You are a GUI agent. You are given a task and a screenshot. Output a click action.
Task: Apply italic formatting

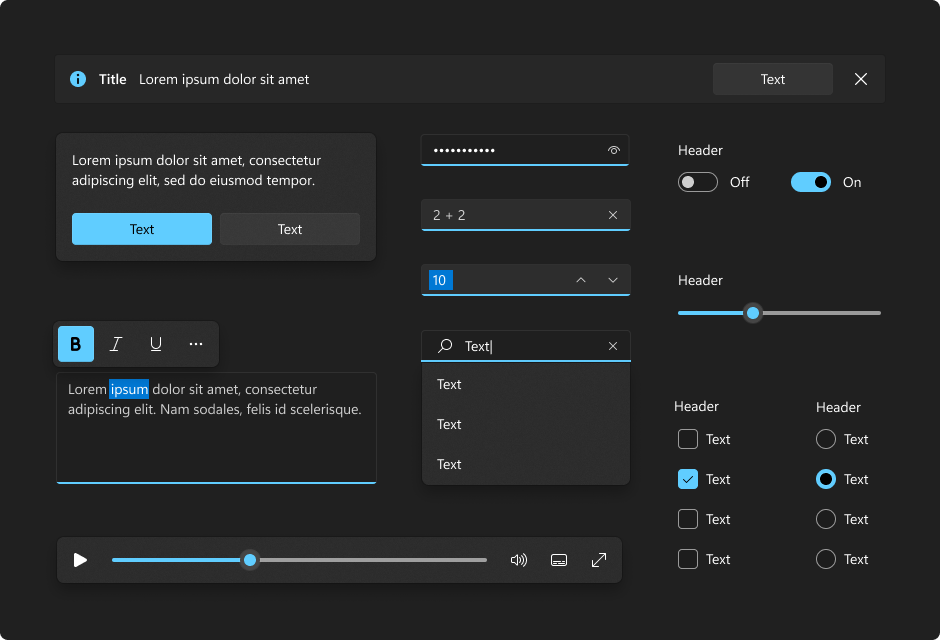115,344
